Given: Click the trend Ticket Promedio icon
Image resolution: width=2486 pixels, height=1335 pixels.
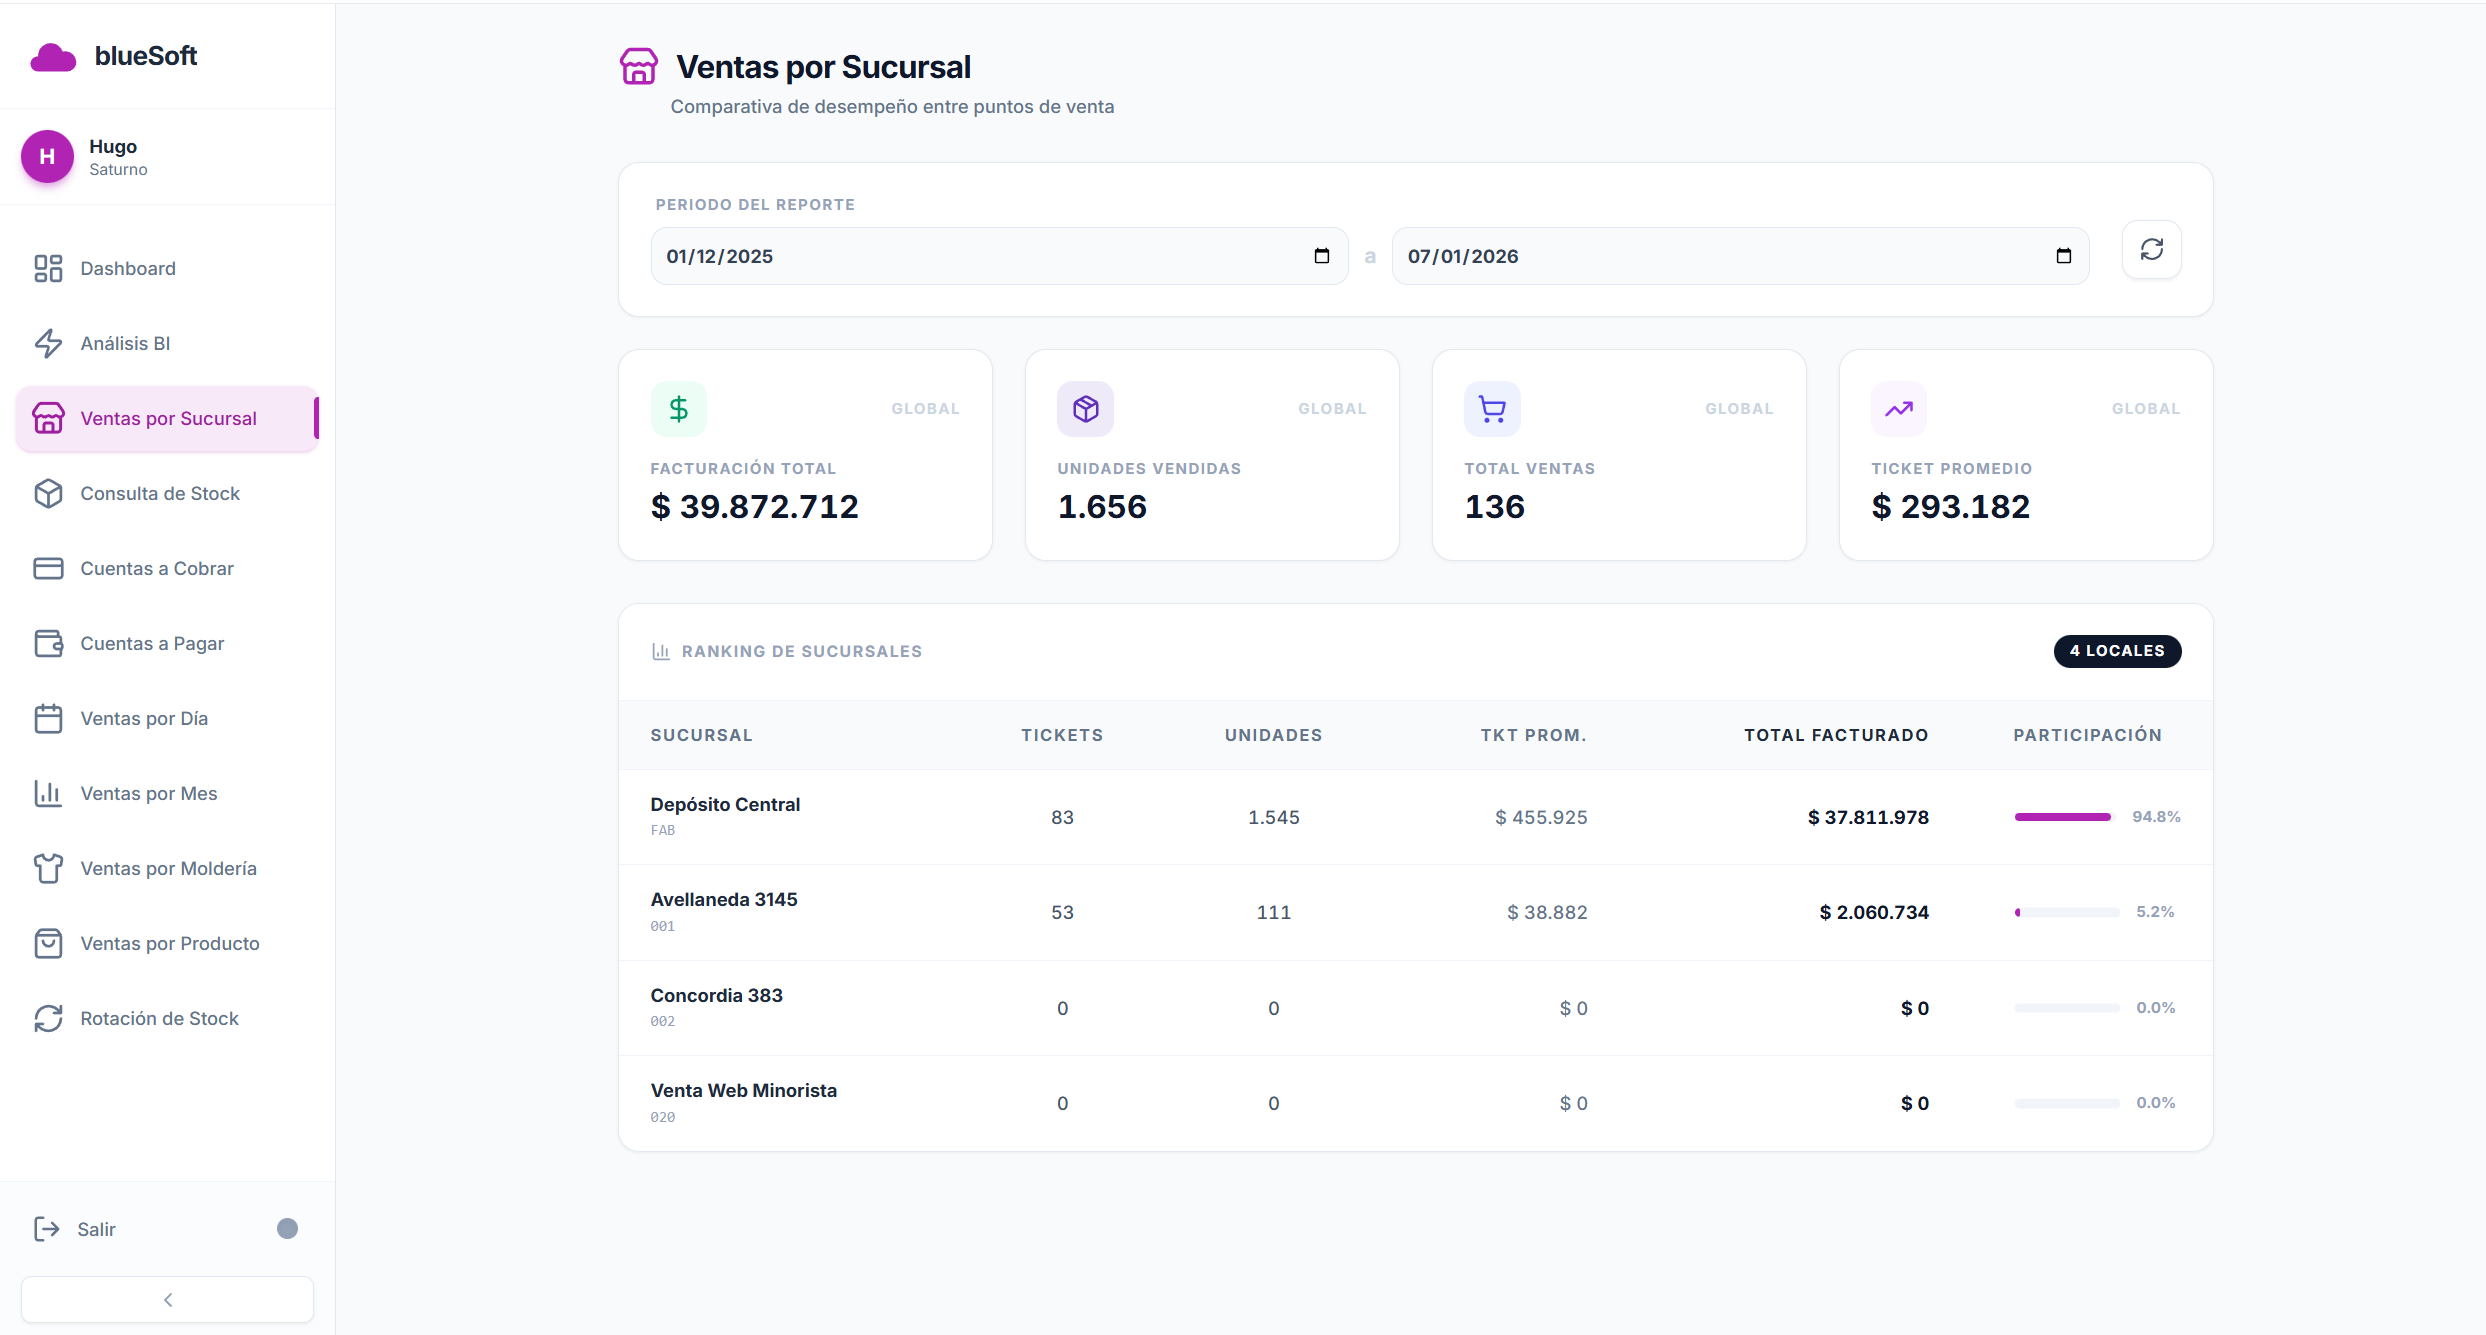Looking at the screenshot, I should click(x=1898, y=408).
